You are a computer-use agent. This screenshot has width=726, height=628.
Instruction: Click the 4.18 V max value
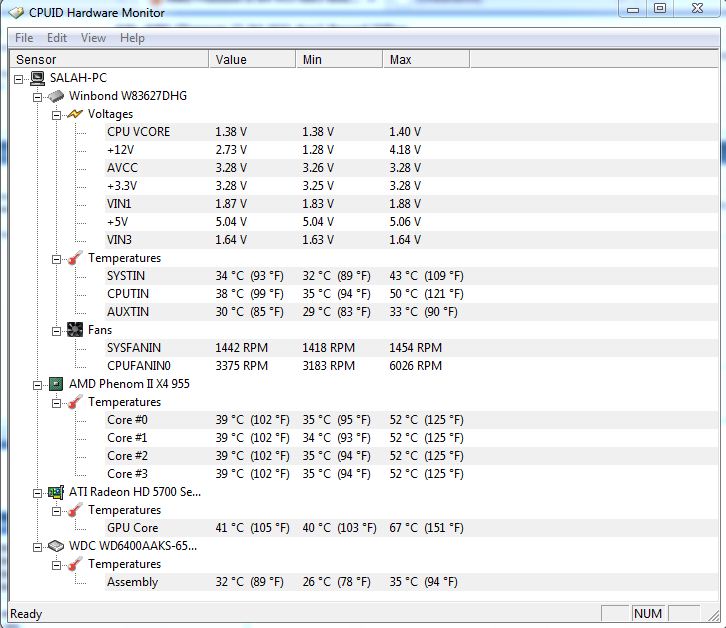click(x=405, y=150)
